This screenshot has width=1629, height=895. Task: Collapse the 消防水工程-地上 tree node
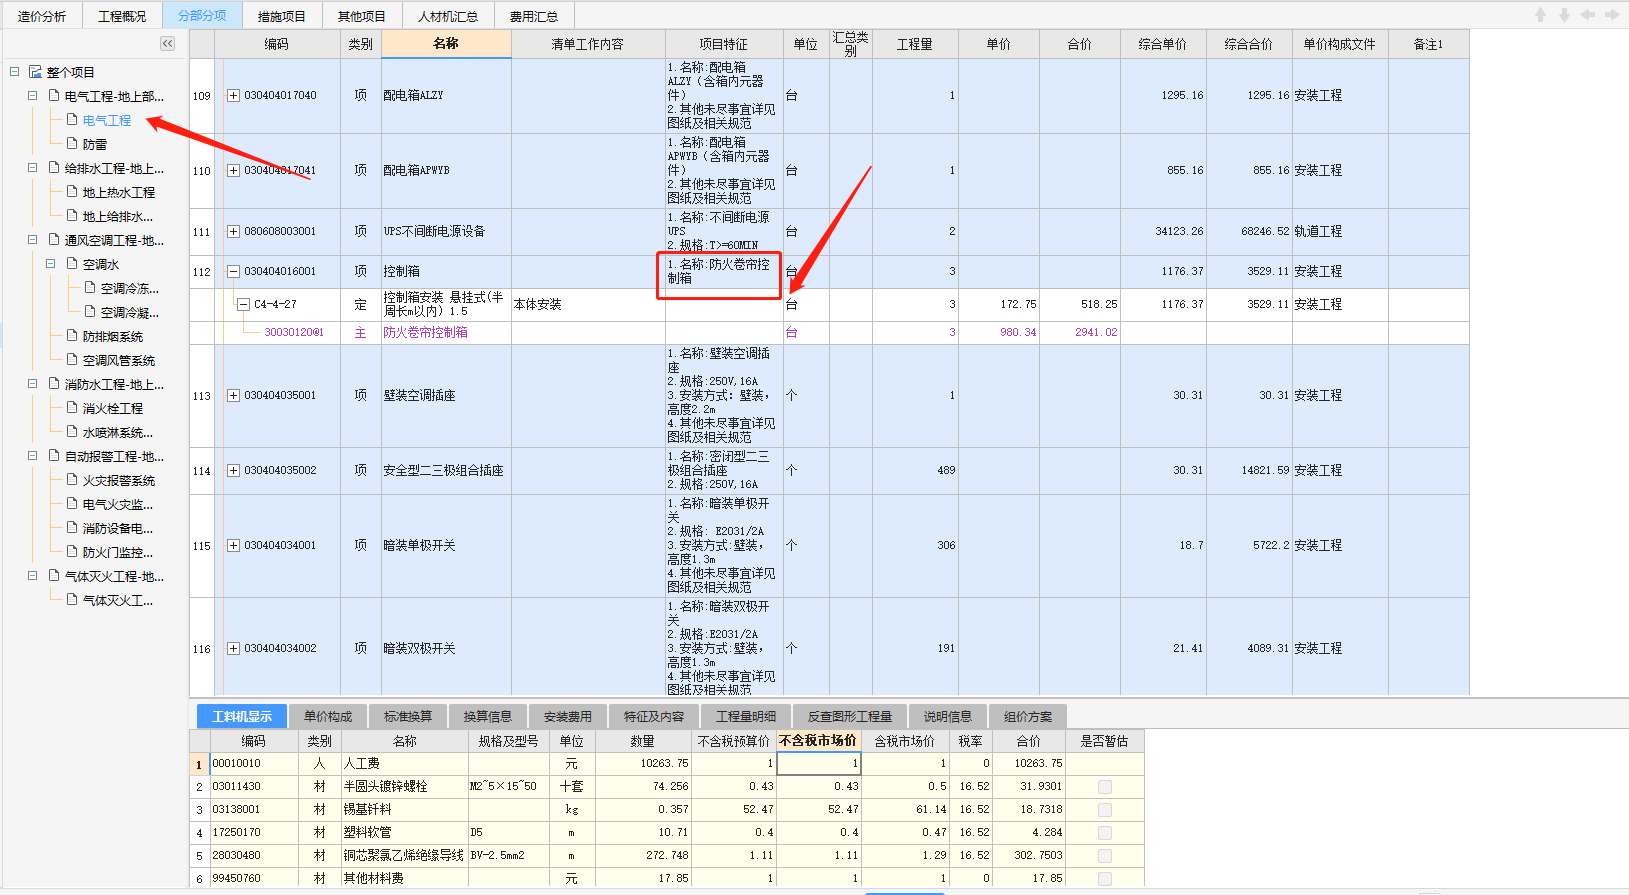32,384
